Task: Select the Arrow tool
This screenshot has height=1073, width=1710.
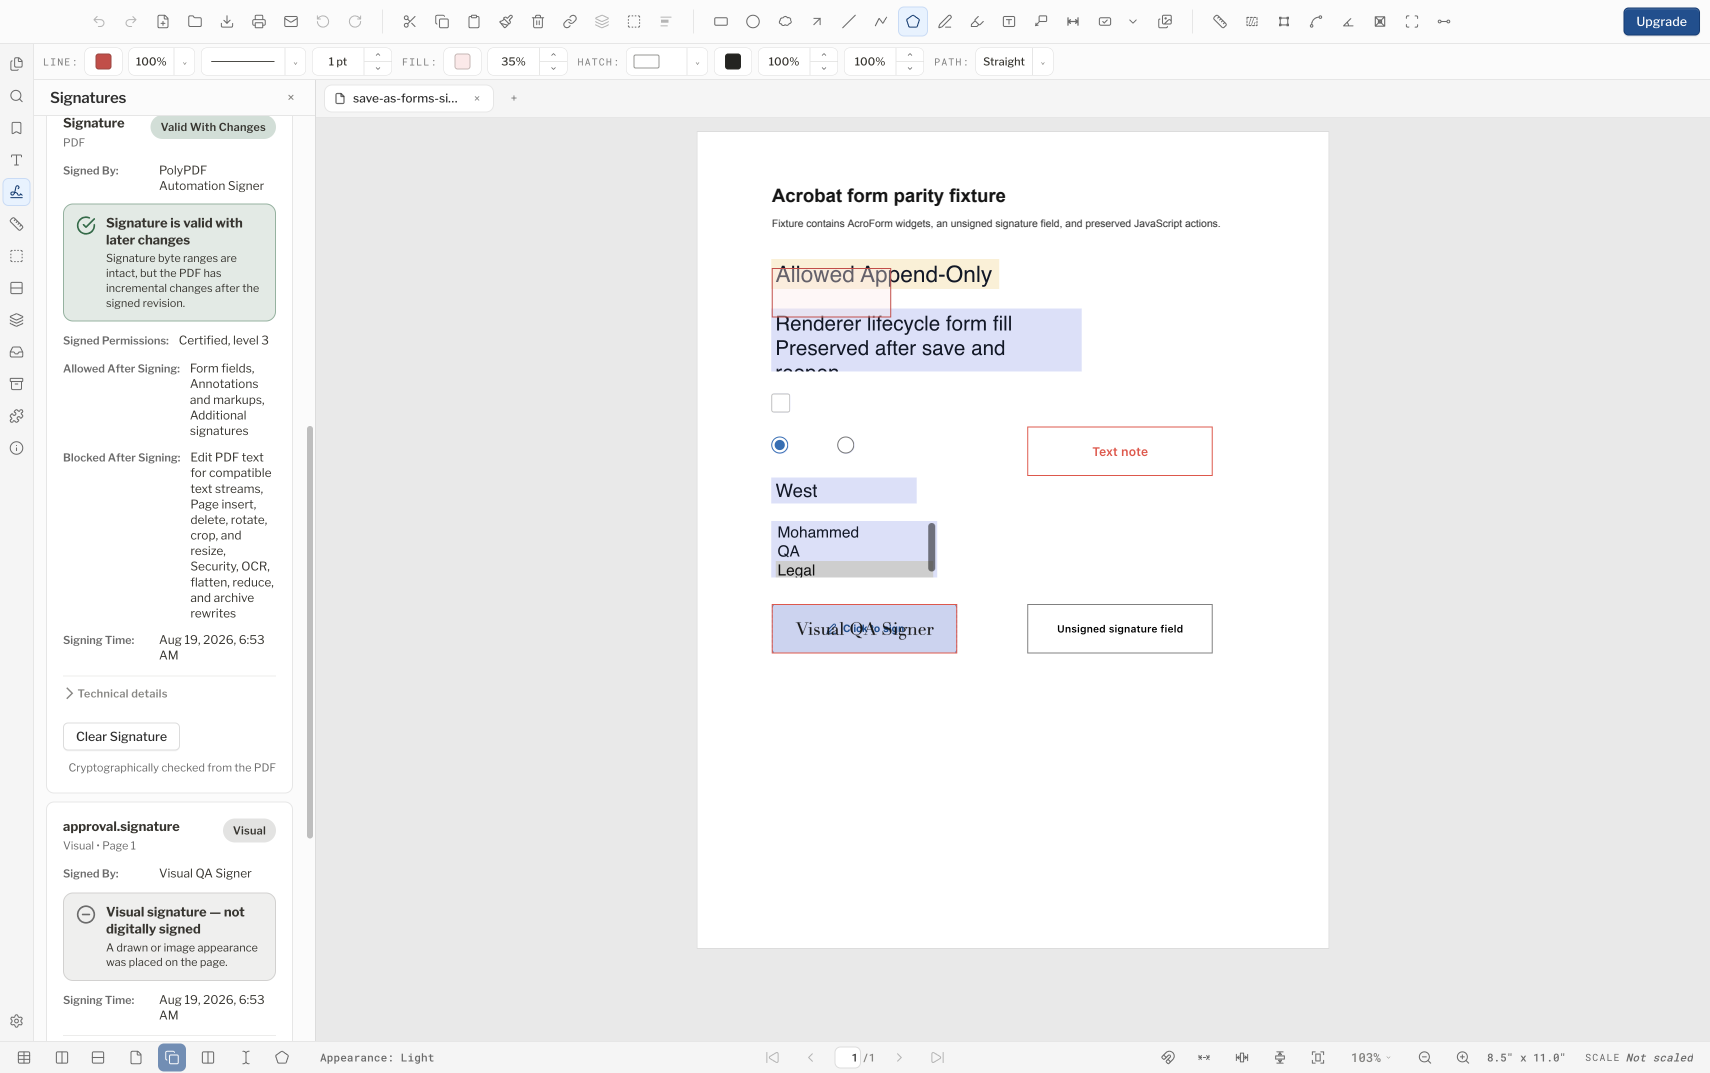Action: [x=816, y=21]
